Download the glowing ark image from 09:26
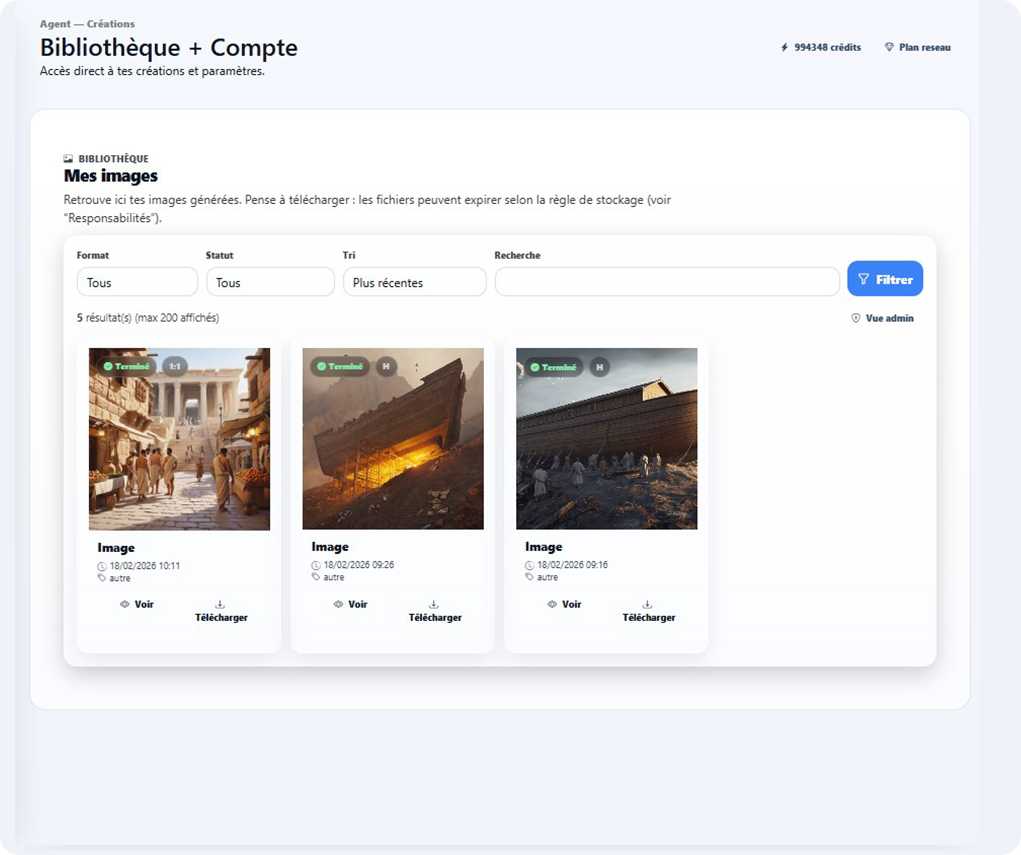This screenshot has height=855, width=1021. [x=435, y=611]
